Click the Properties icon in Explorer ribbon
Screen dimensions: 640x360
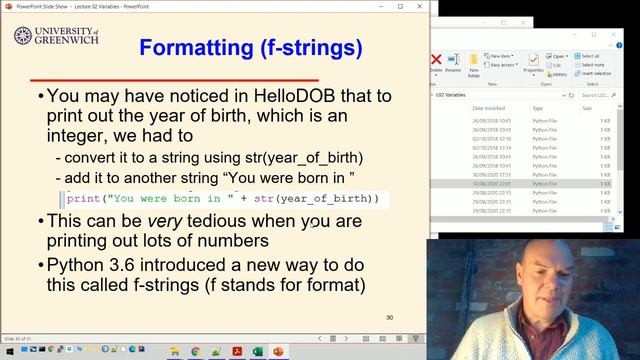click(x=533, y=60)
